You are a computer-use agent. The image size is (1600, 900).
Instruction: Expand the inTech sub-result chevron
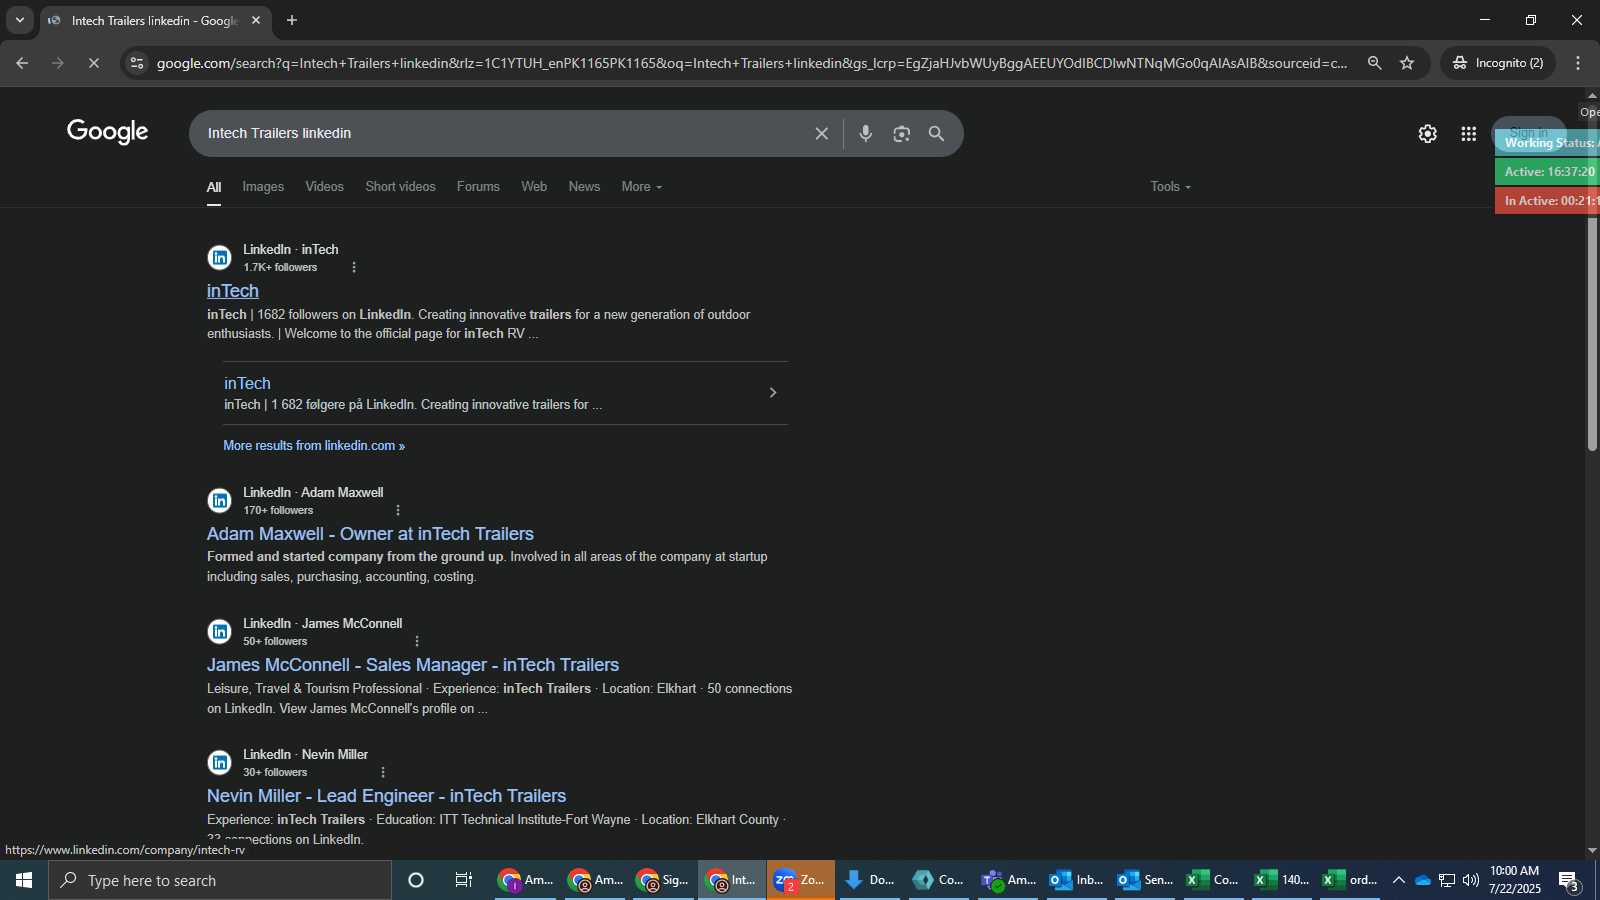pyautogui.click(x=772, y=393)
